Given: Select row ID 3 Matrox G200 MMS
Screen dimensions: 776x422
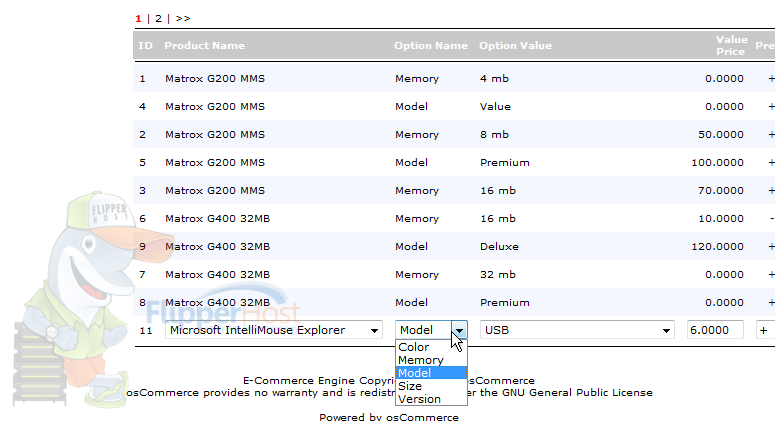Looking at the screenshot, I should coord(454,190).
